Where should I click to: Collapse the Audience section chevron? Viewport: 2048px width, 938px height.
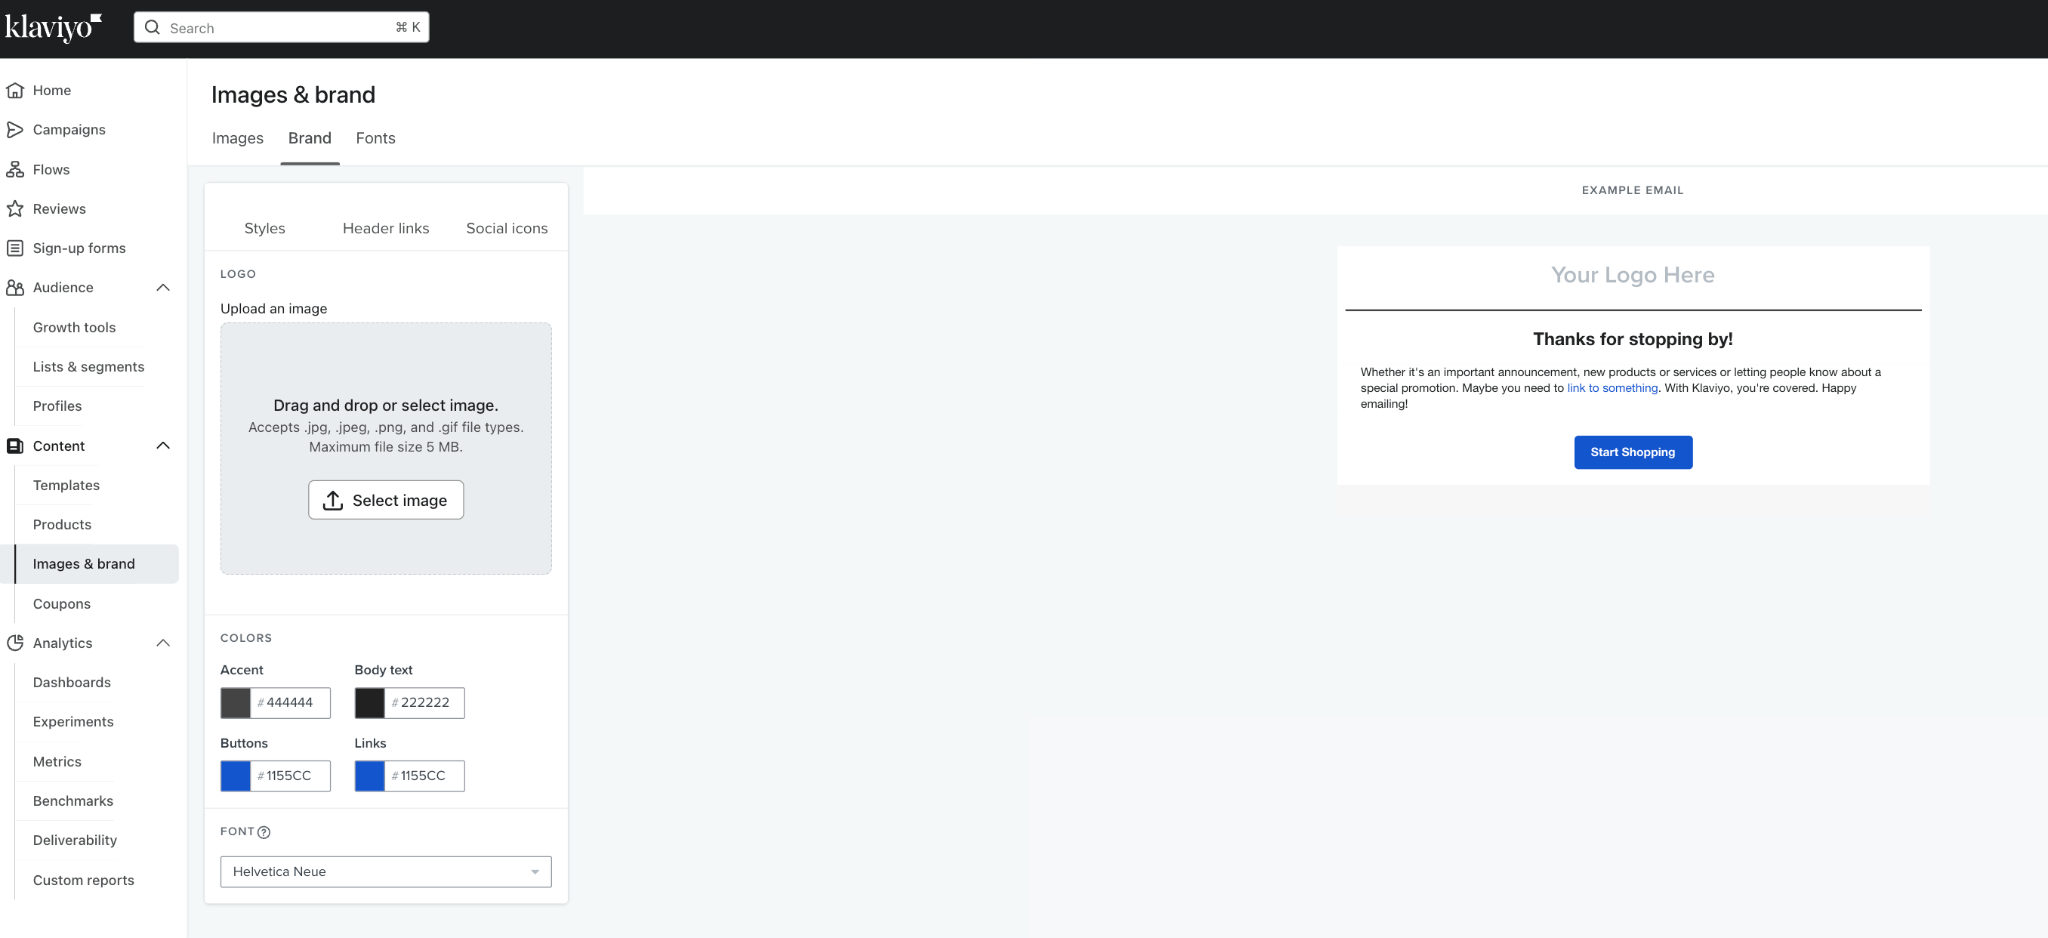(163, 288)
